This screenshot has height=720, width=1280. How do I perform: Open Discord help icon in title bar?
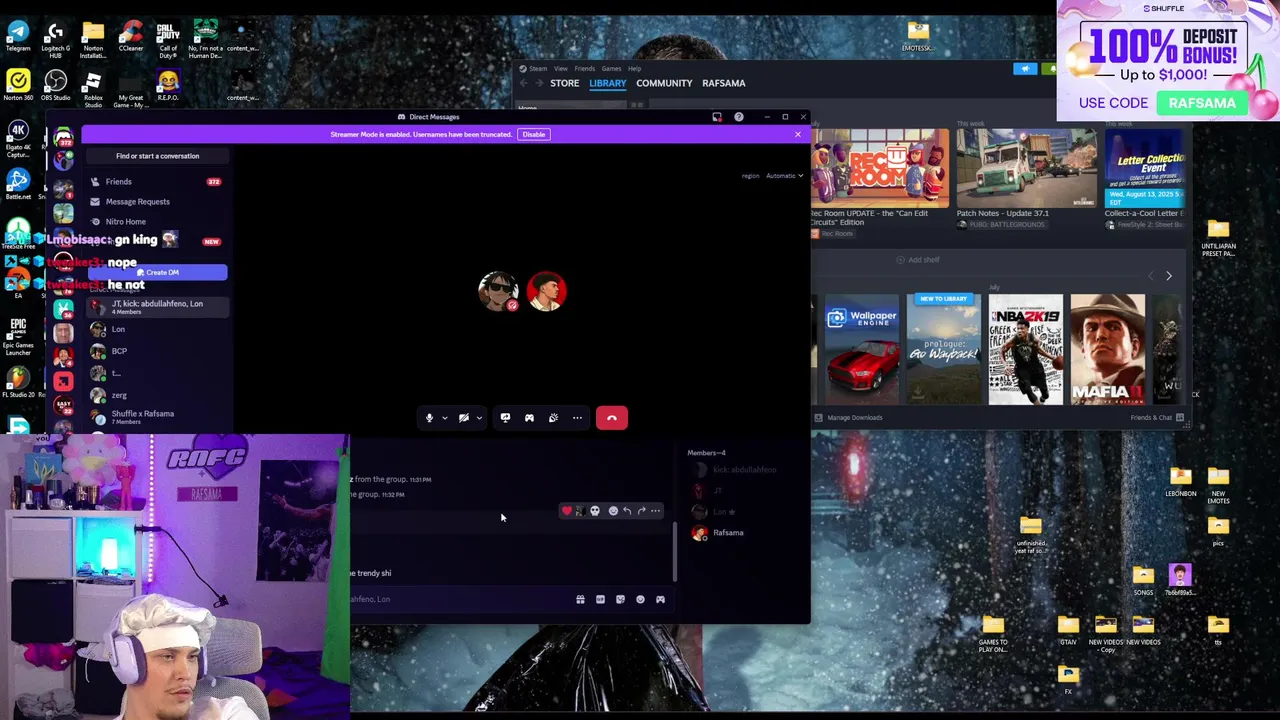[x=739, y=117]
